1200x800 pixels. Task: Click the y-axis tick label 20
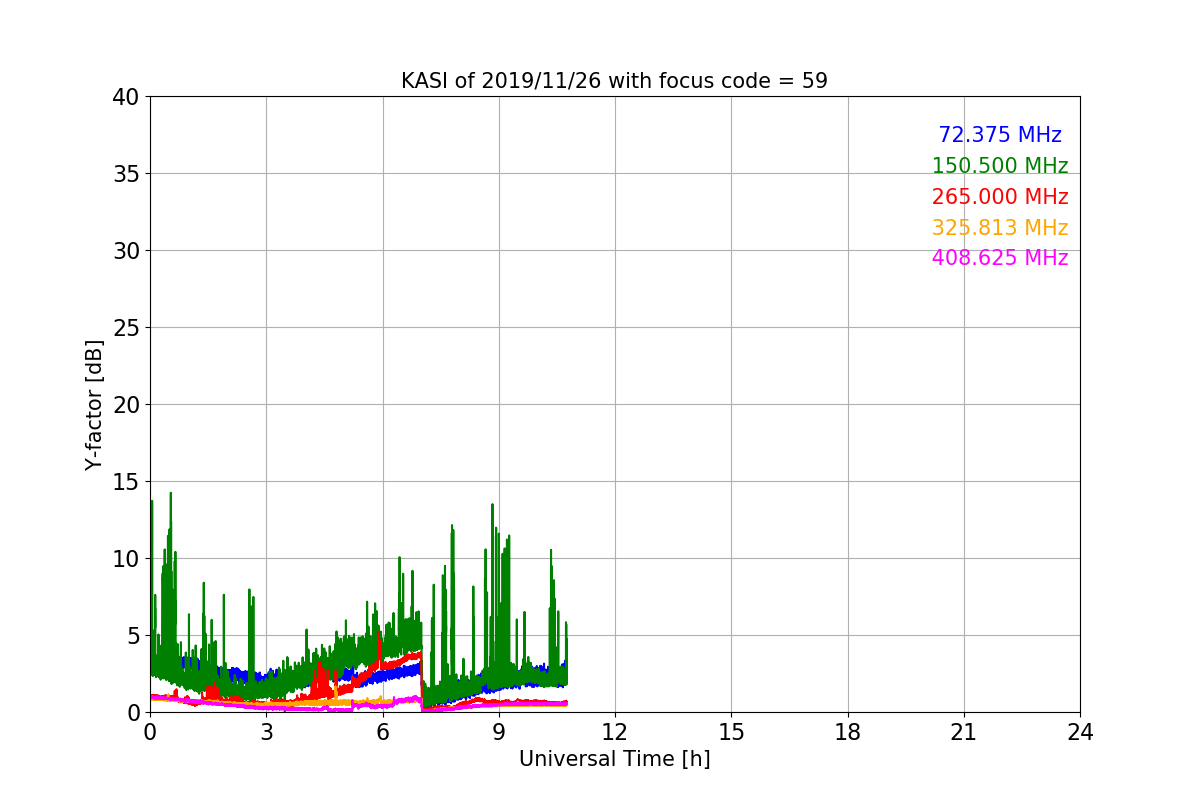point(127,405)
